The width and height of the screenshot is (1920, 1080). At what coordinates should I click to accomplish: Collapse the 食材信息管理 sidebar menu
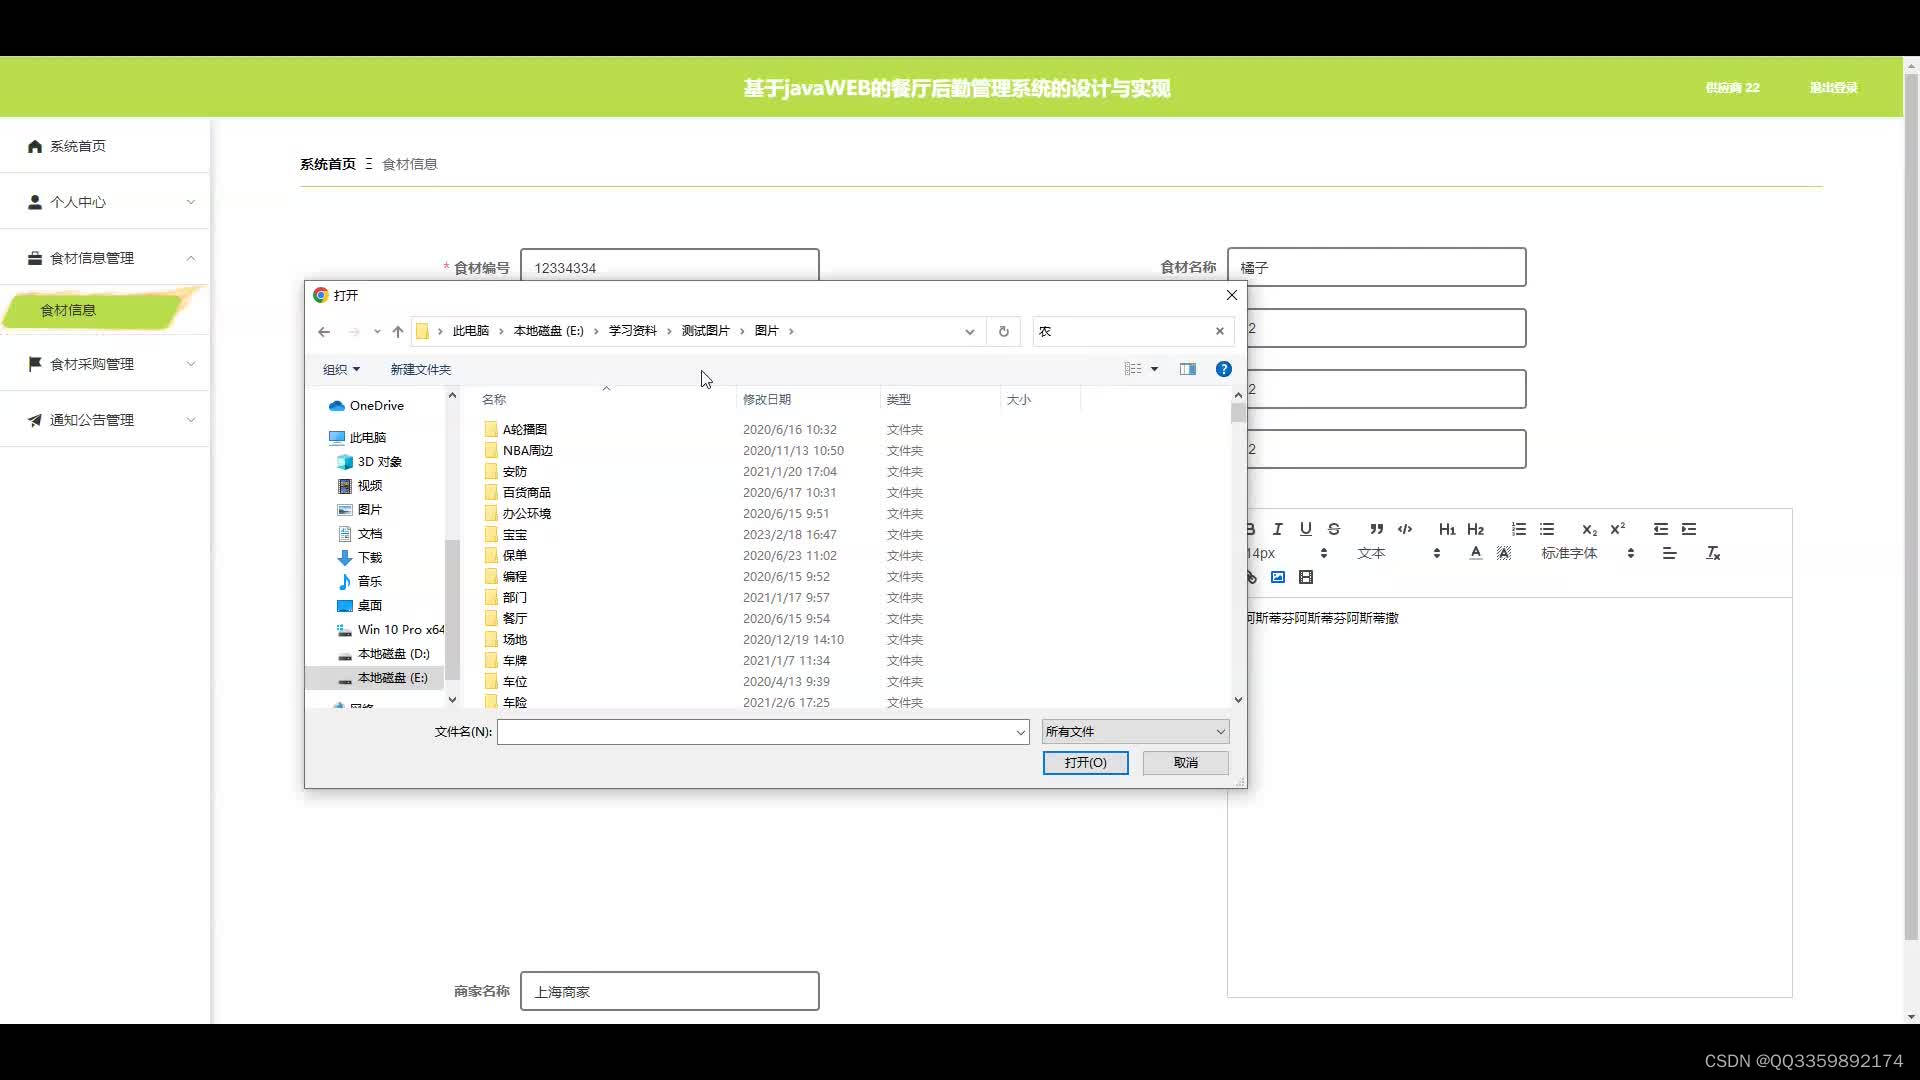[105, 258]
